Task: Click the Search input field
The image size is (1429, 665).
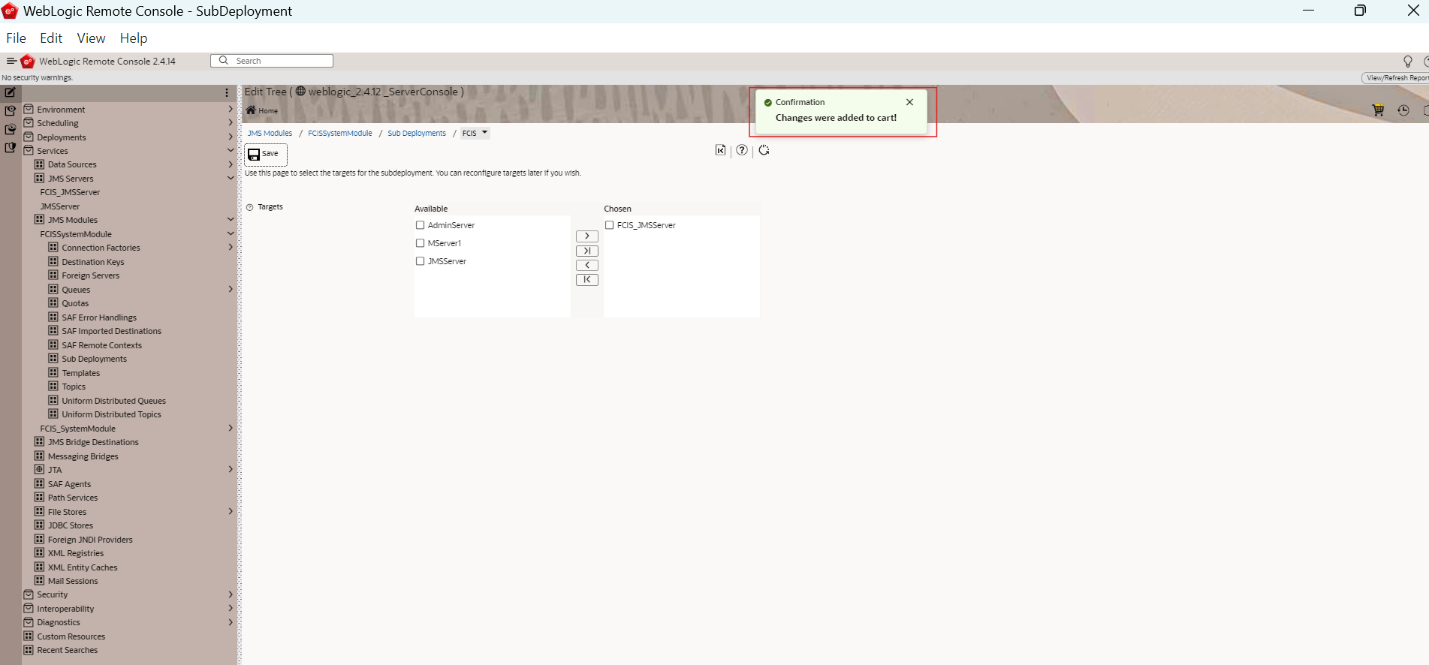Action: click(x=271, y=61)
